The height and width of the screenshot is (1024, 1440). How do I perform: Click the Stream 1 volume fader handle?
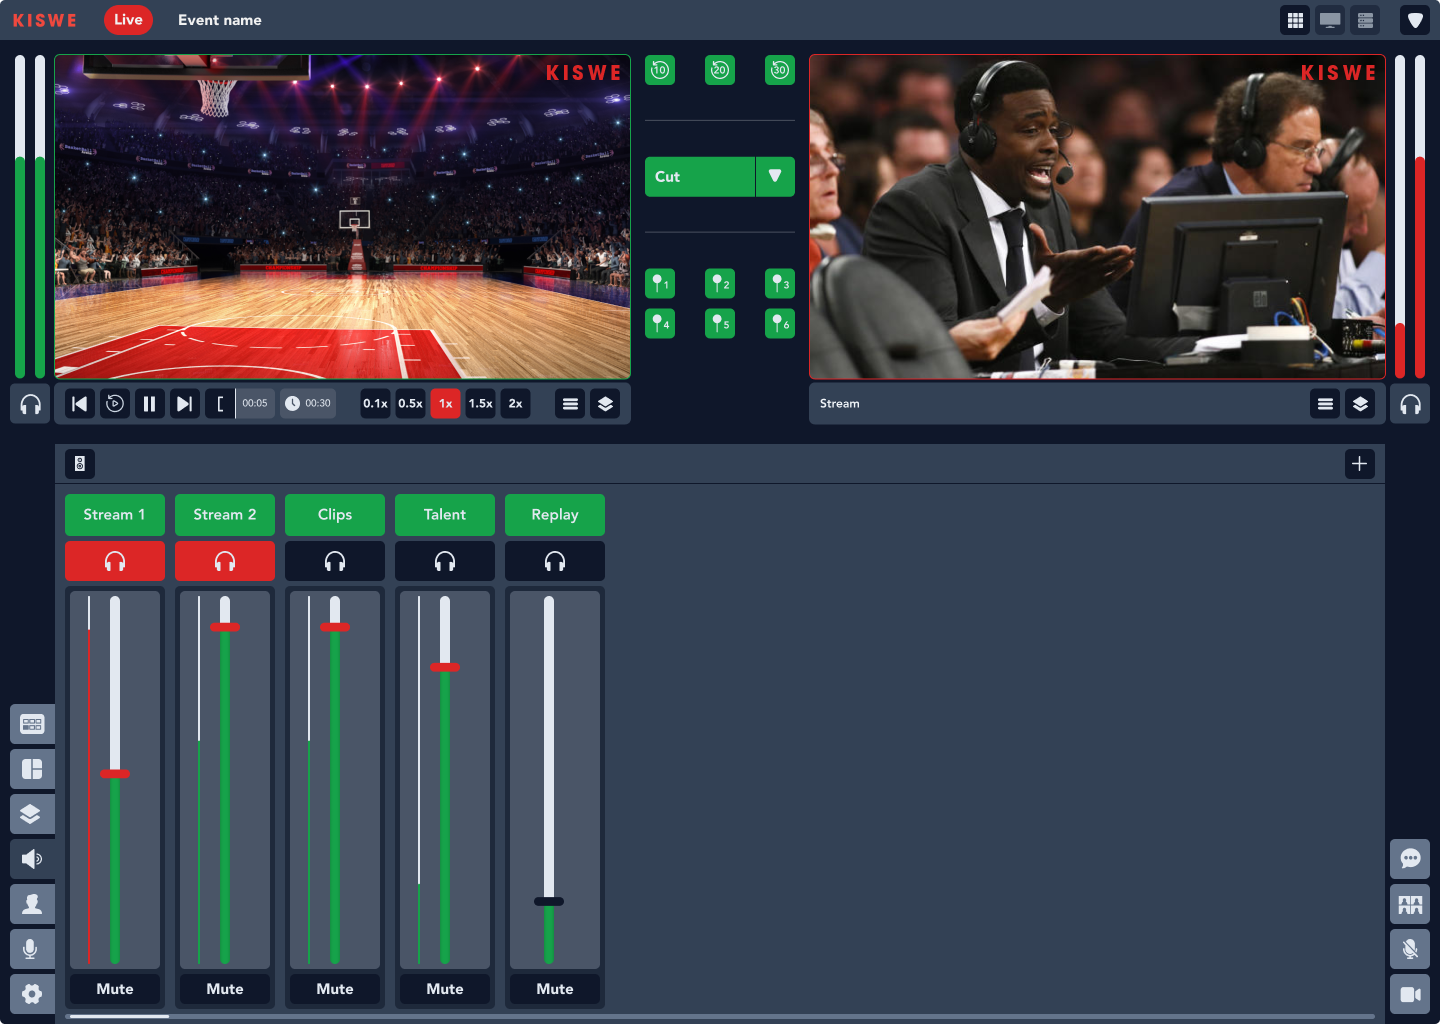pos(115,773)
